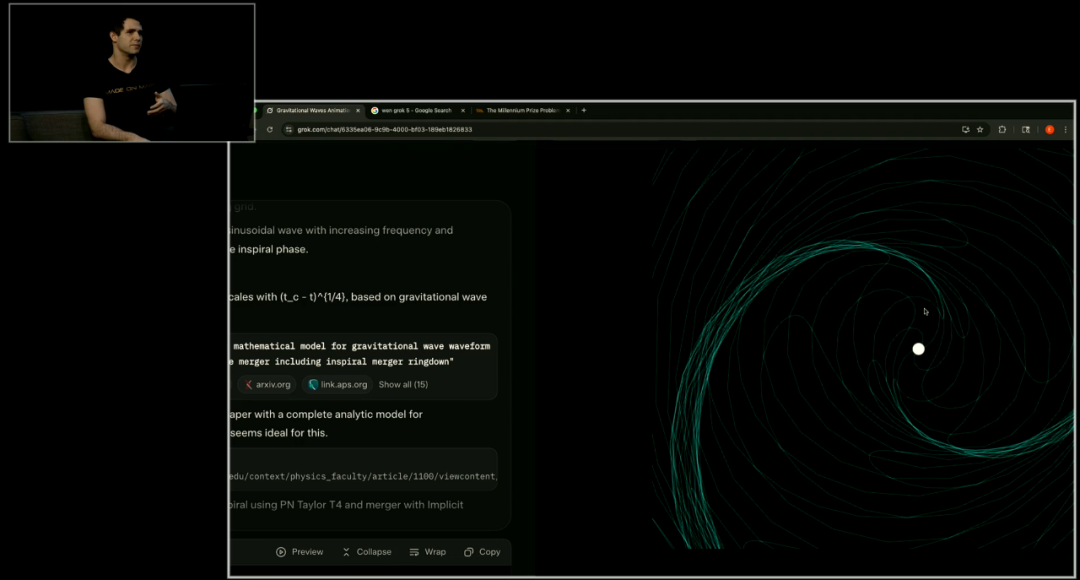This screenshot has height=580, width=1080.
Task: Switch to The Millennium Prize Problems tab
Action: click(x=523, y=110)
